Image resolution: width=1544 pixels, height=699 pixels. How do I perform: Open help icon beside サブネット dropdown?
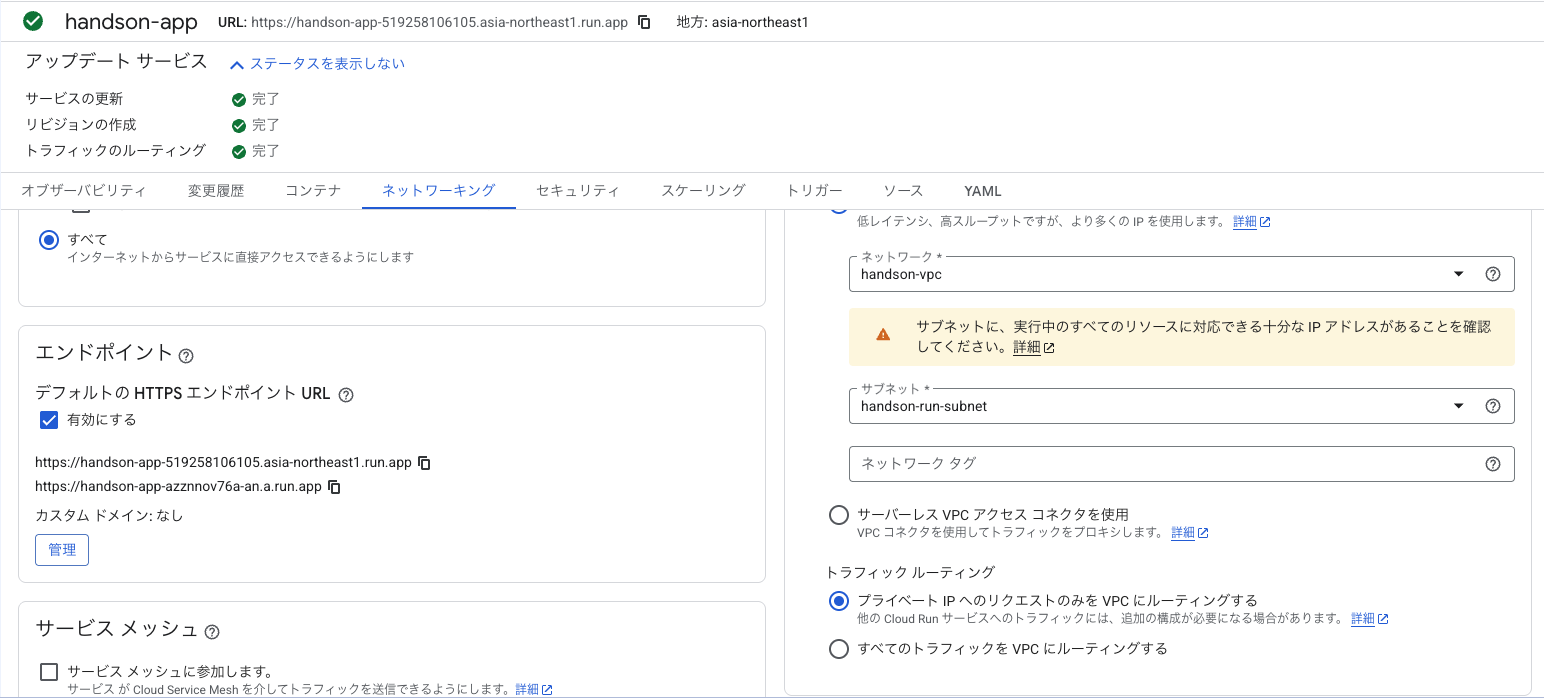coord(1493,406)
